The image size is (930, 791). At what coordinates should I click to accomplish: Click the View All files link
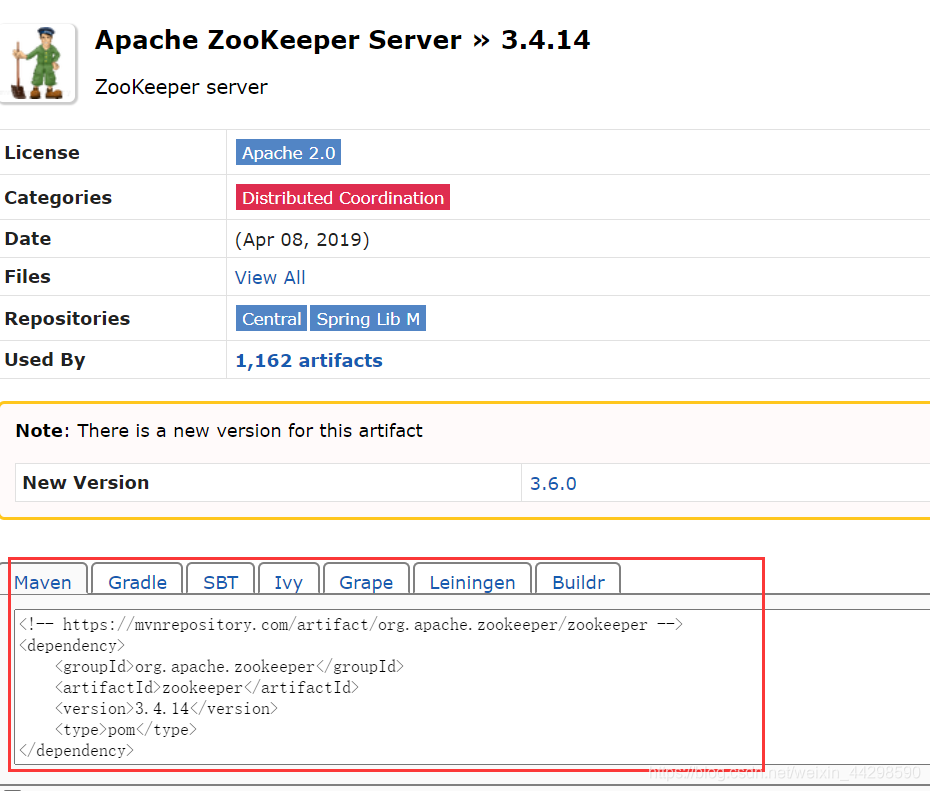pos(270,278)
